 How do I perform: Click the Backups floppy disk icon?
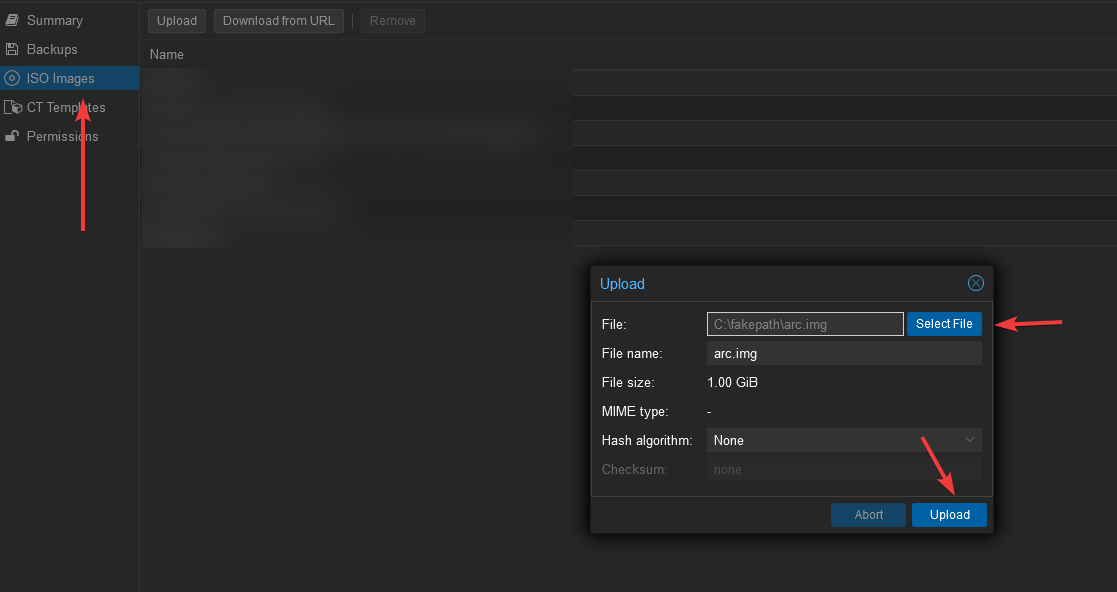click(x=12, y=49)
